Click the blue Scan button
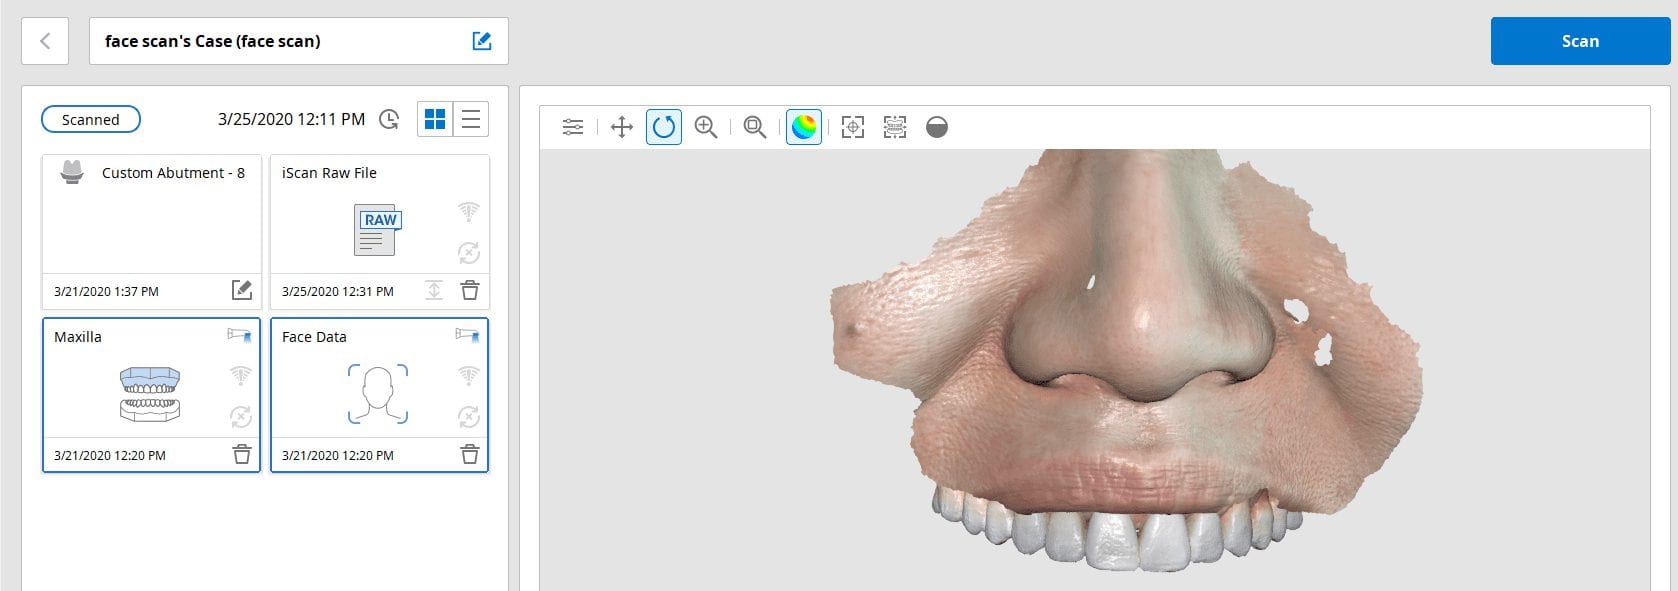Image resolution: width=1678 pixels, height=591 pixels. (1580, 41)
